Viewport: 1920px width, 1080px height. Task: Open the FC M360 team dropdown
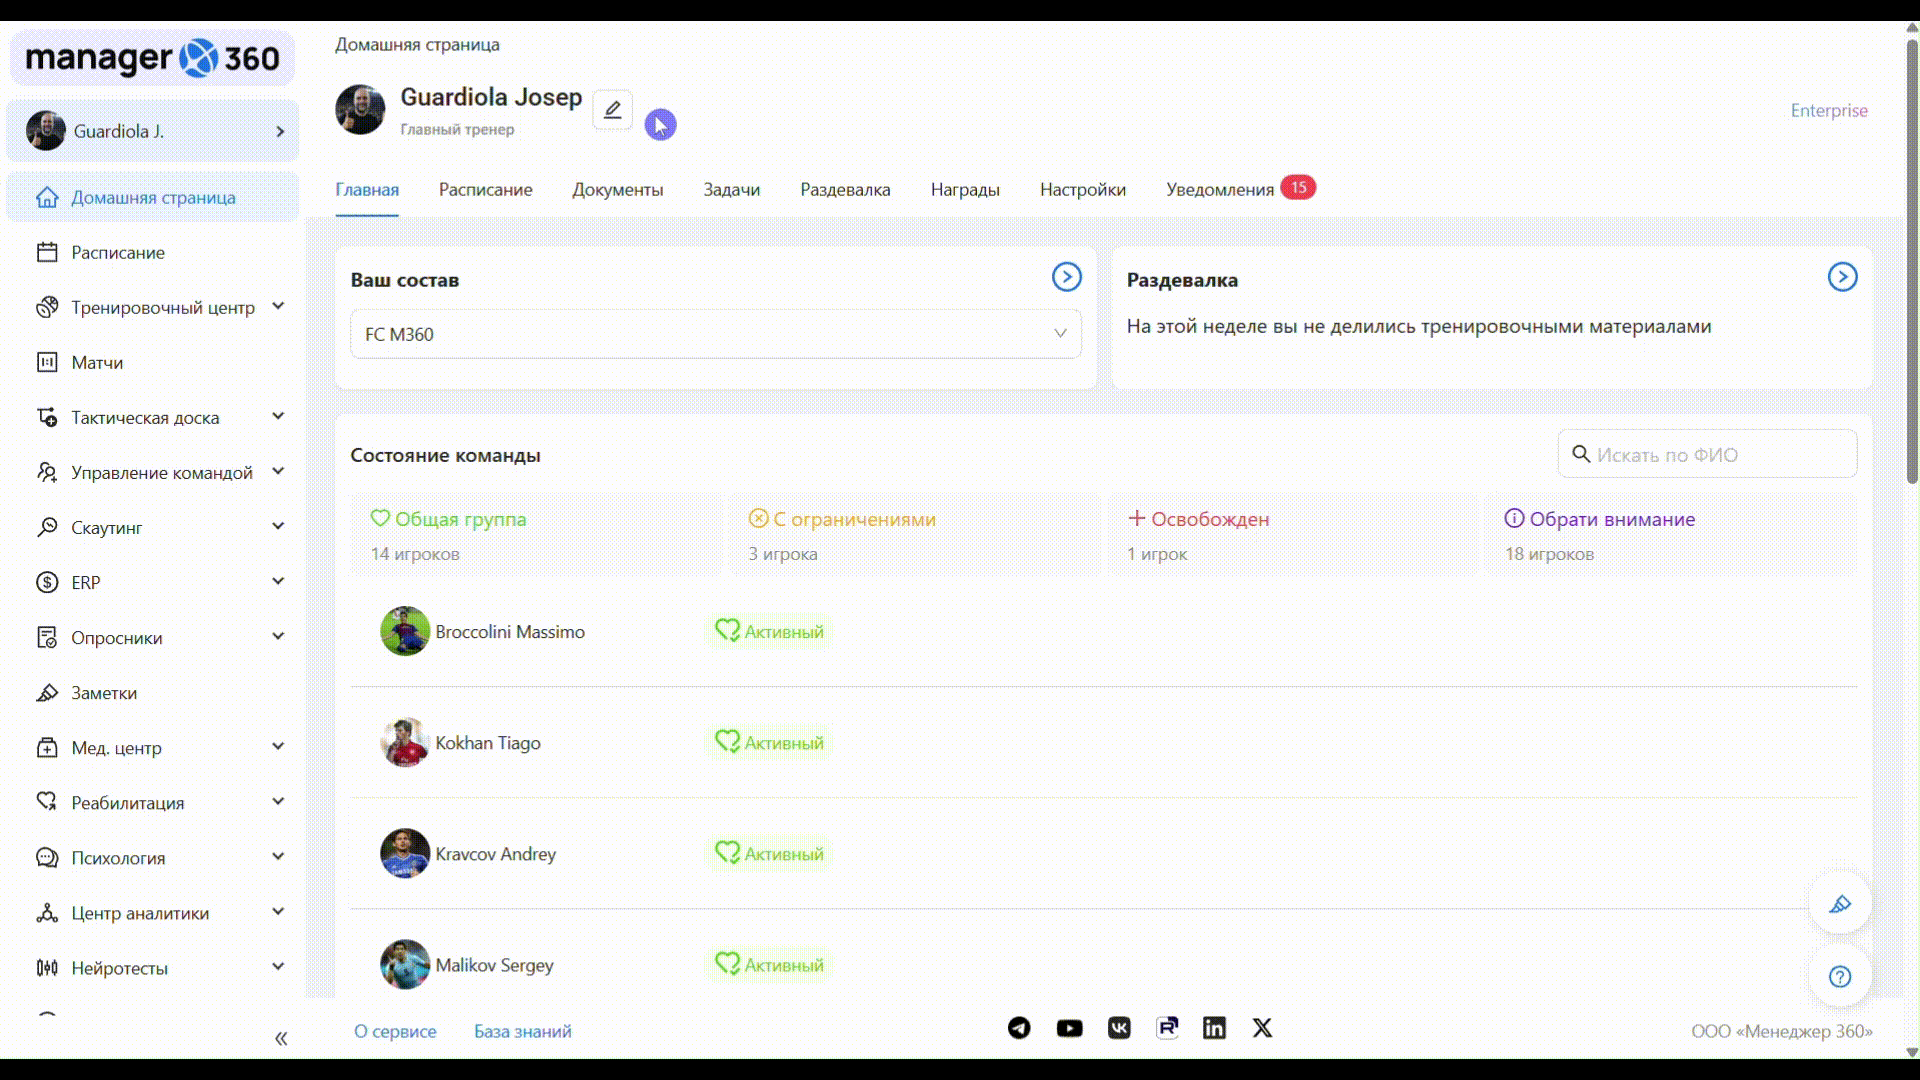click(x=715, y=334)
